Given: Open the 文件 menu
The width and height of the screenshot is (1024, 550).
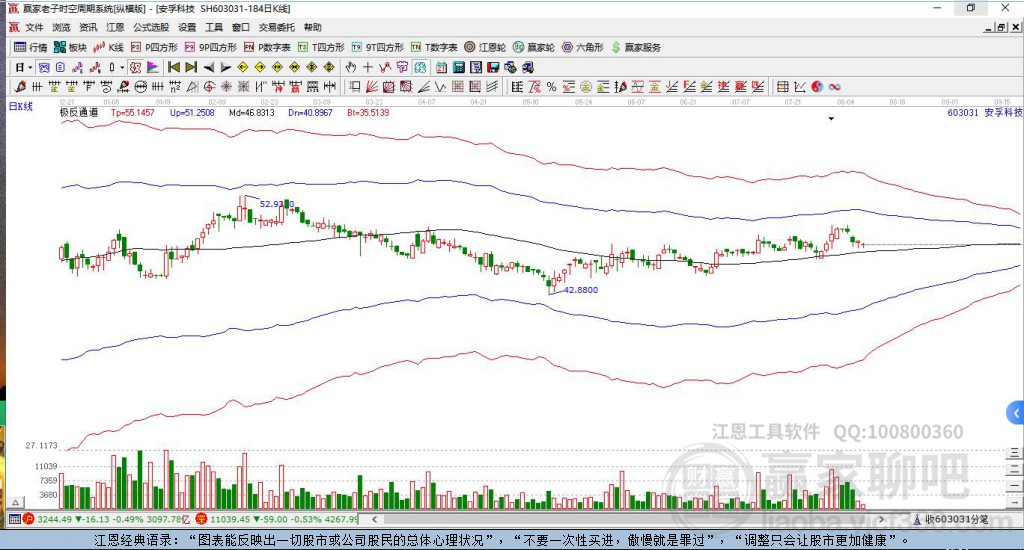Looking at the screenshot, I should (34, 27).
